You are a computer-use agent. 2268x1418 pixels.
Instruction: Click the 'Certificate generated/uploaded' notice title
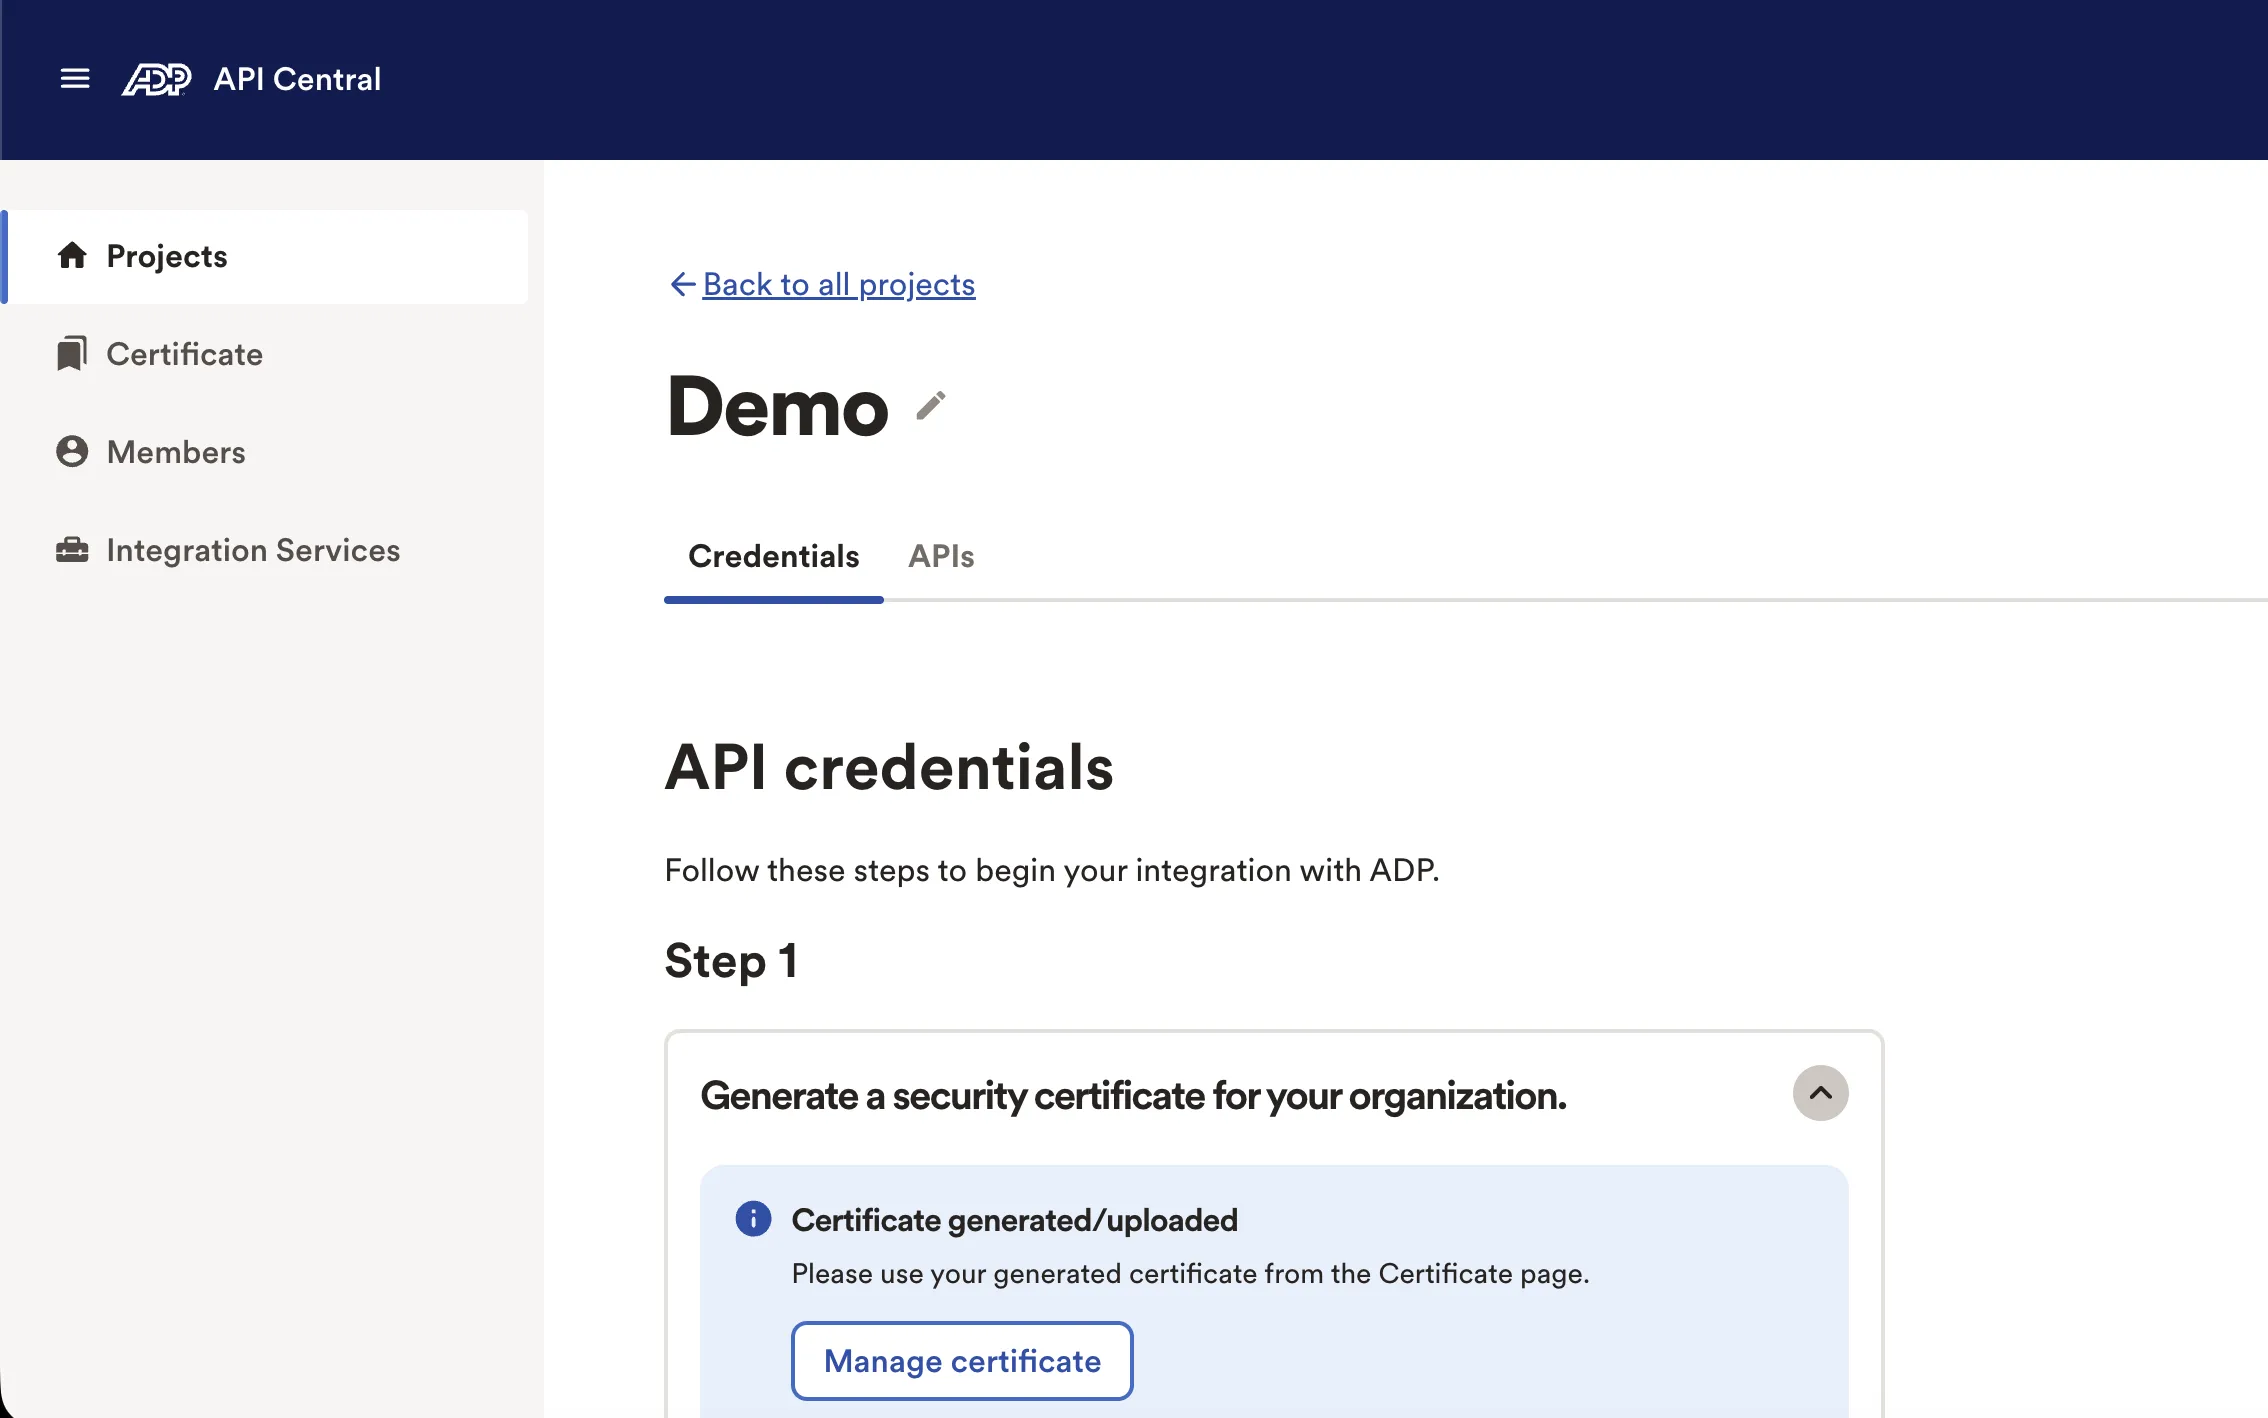coord(1014,1220)
